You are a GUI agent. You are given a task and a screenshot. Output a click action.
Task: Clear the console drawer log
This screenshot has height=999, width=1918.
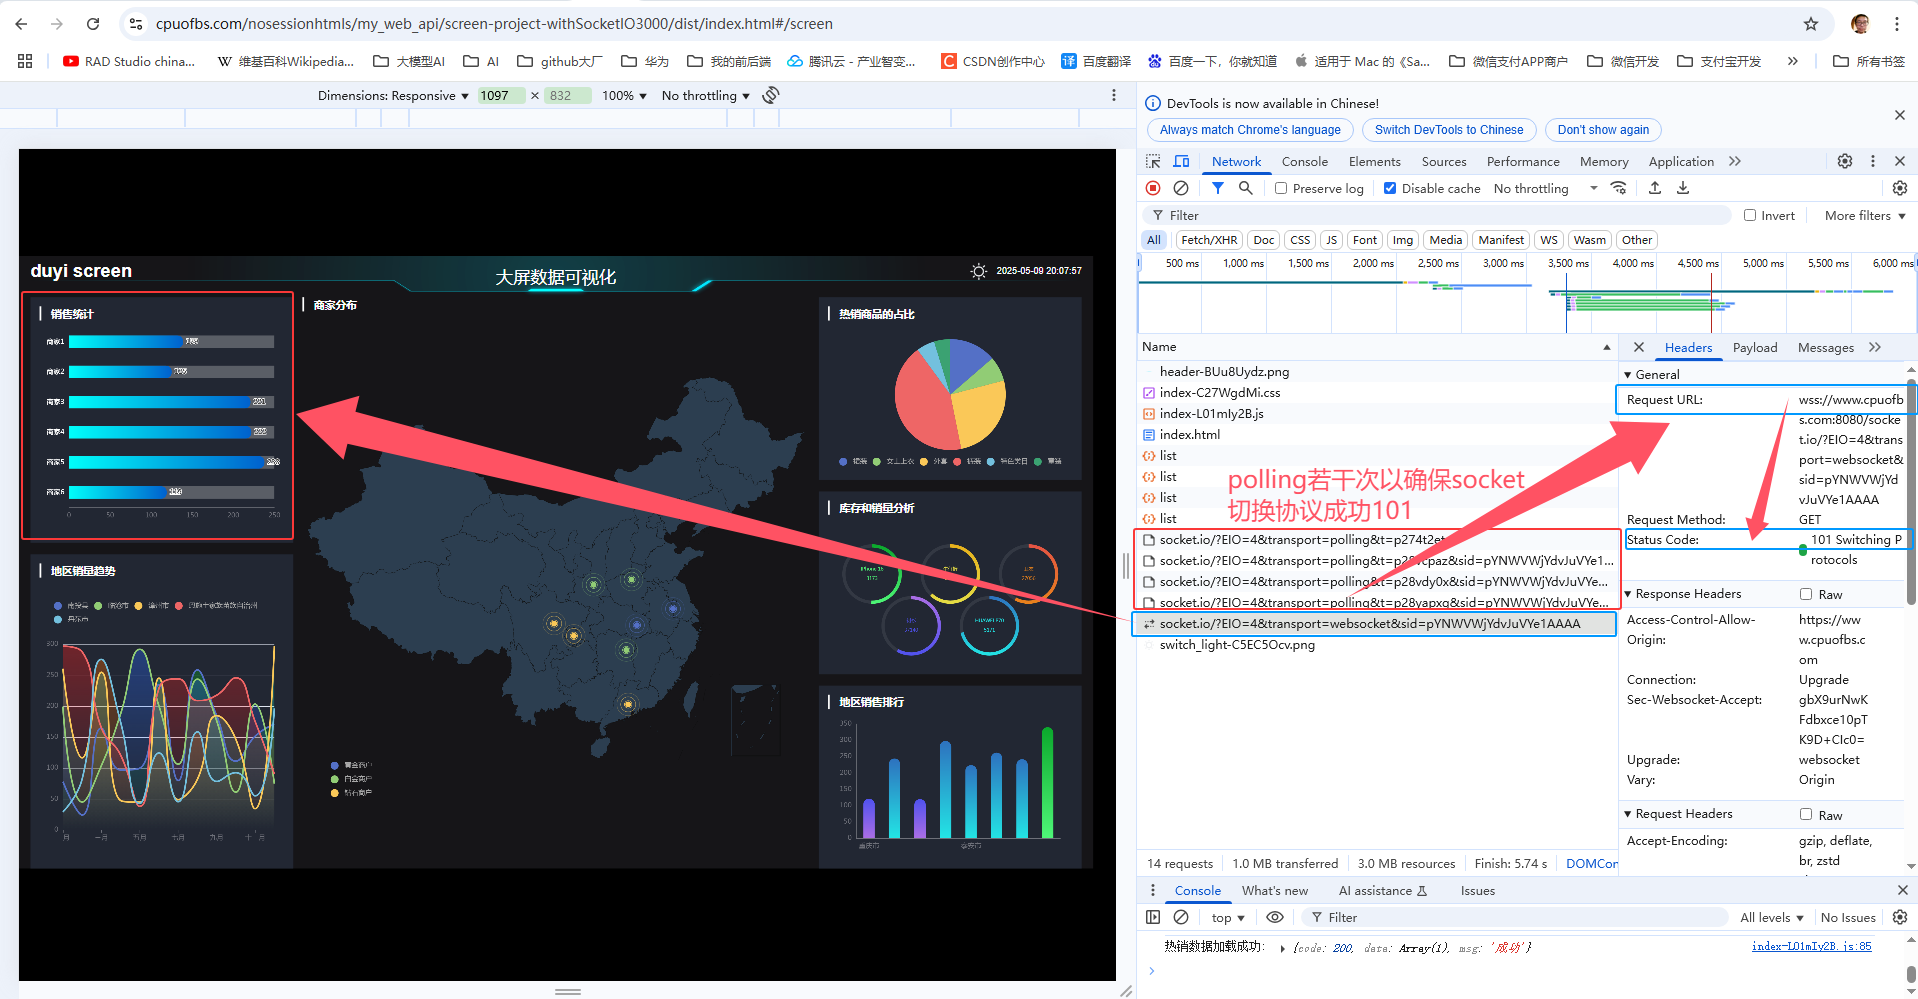coord(1181,917)
